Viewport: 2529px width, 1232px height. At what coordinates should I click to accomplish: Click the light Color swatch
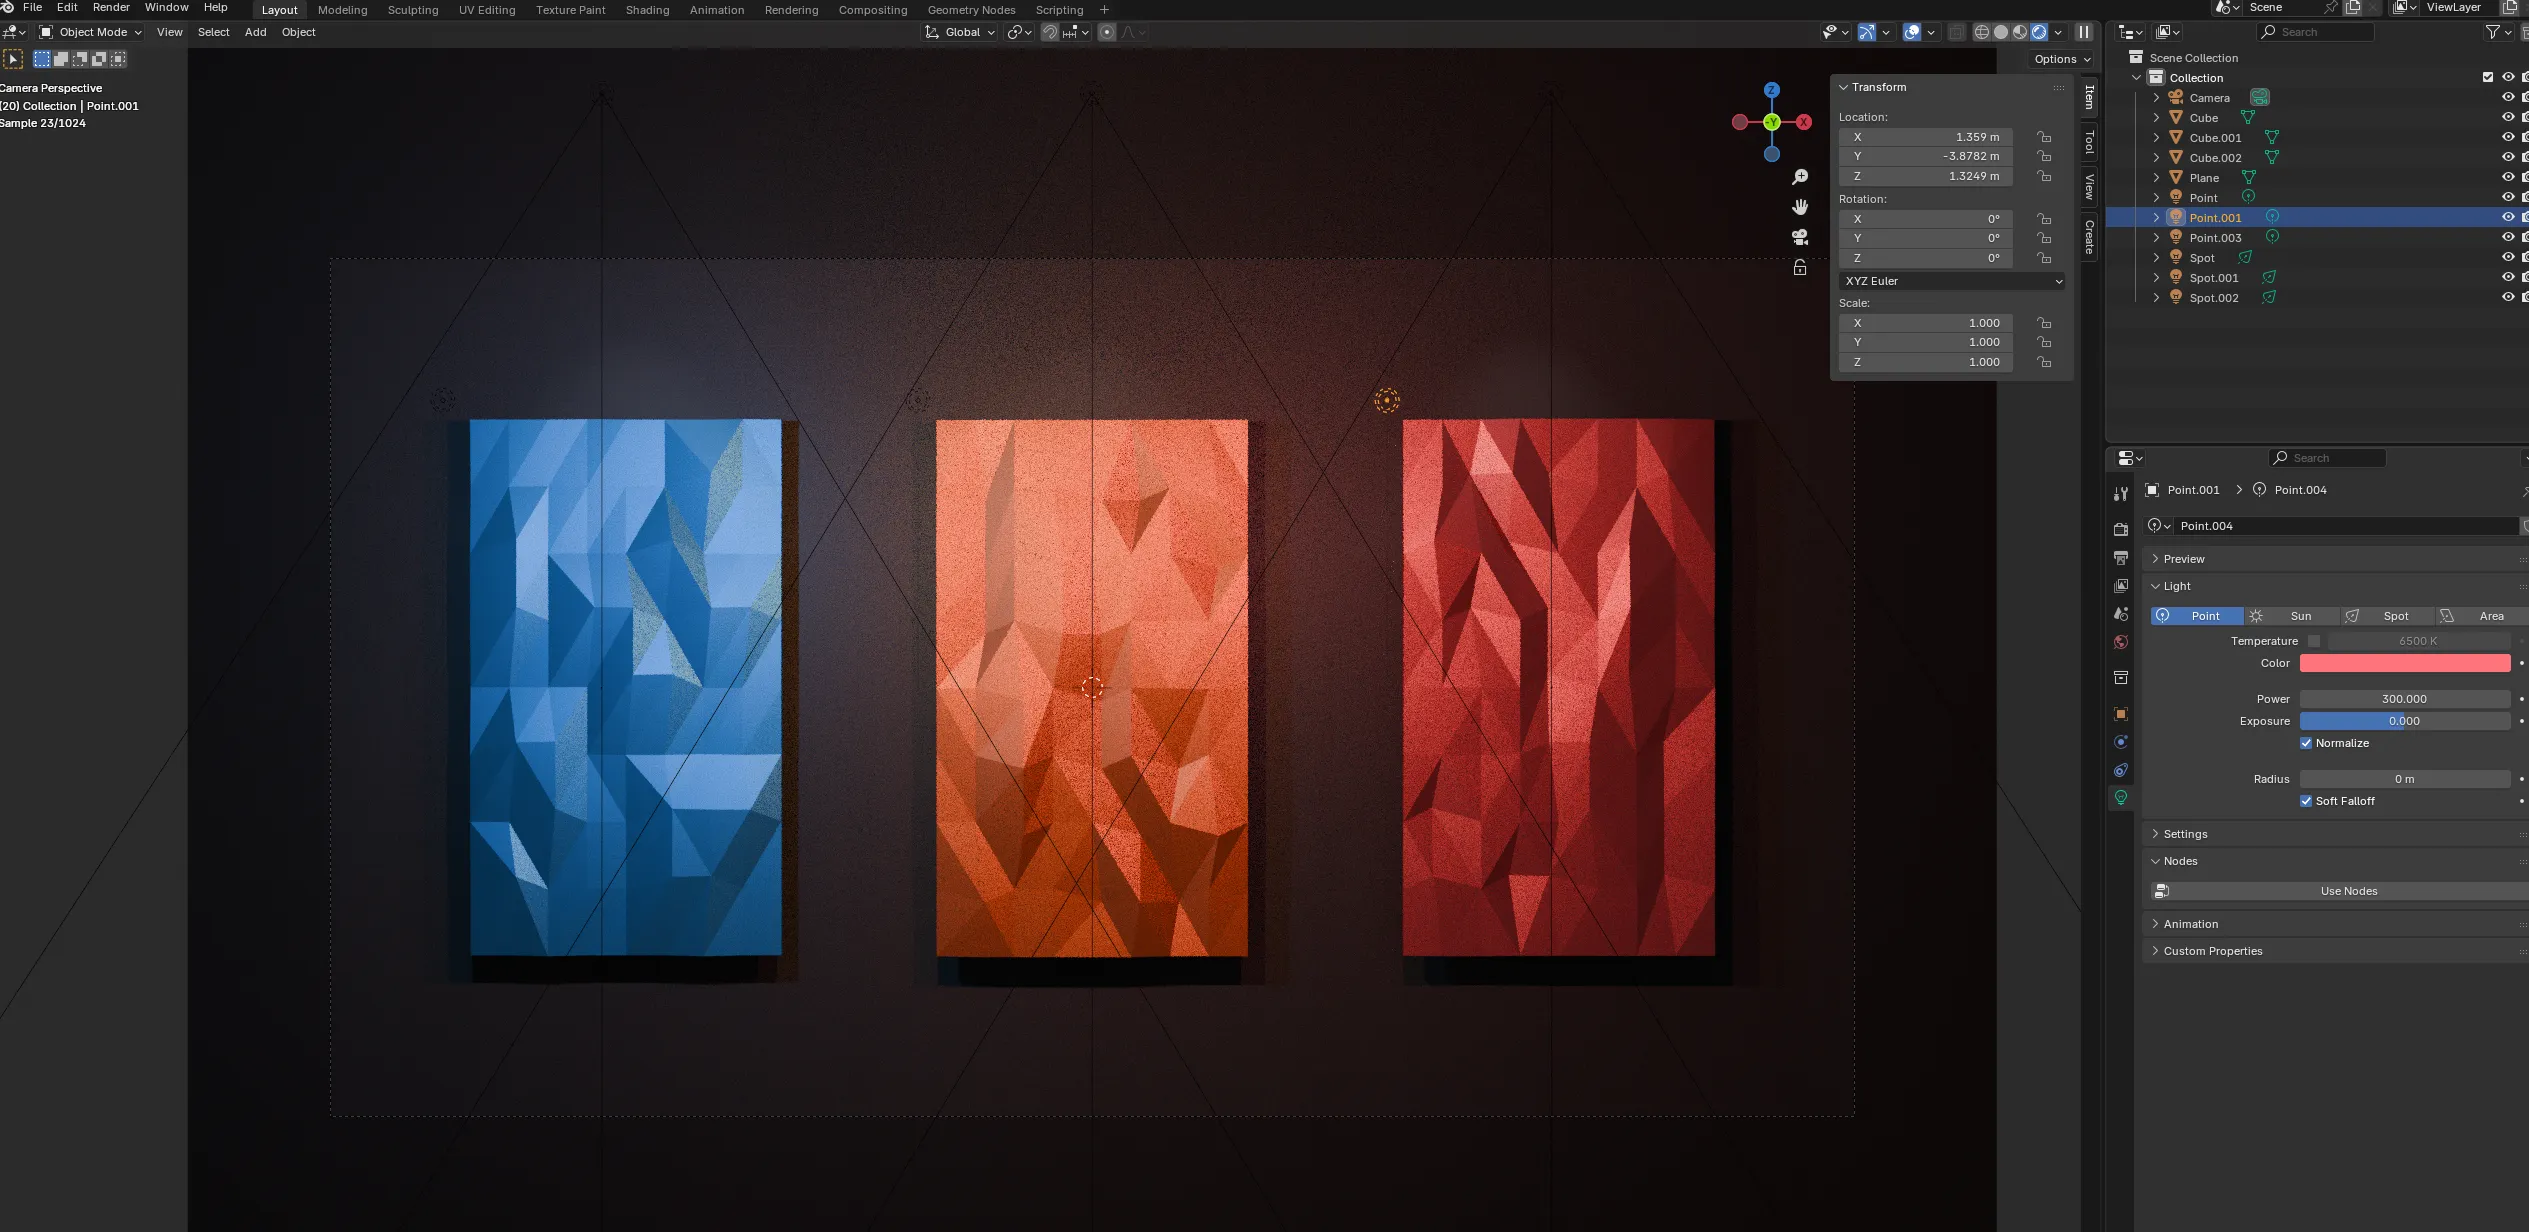point(2405,663)
